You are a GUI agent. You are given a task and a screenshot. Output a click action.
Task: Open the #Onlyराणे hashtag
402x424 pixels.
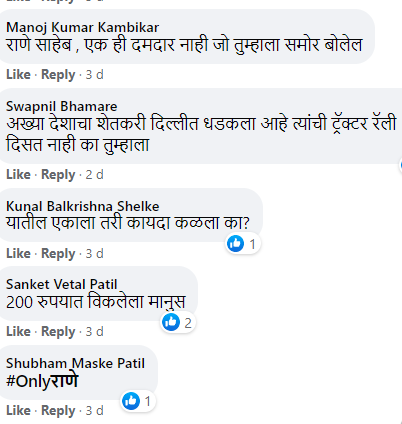pos(42,381)
